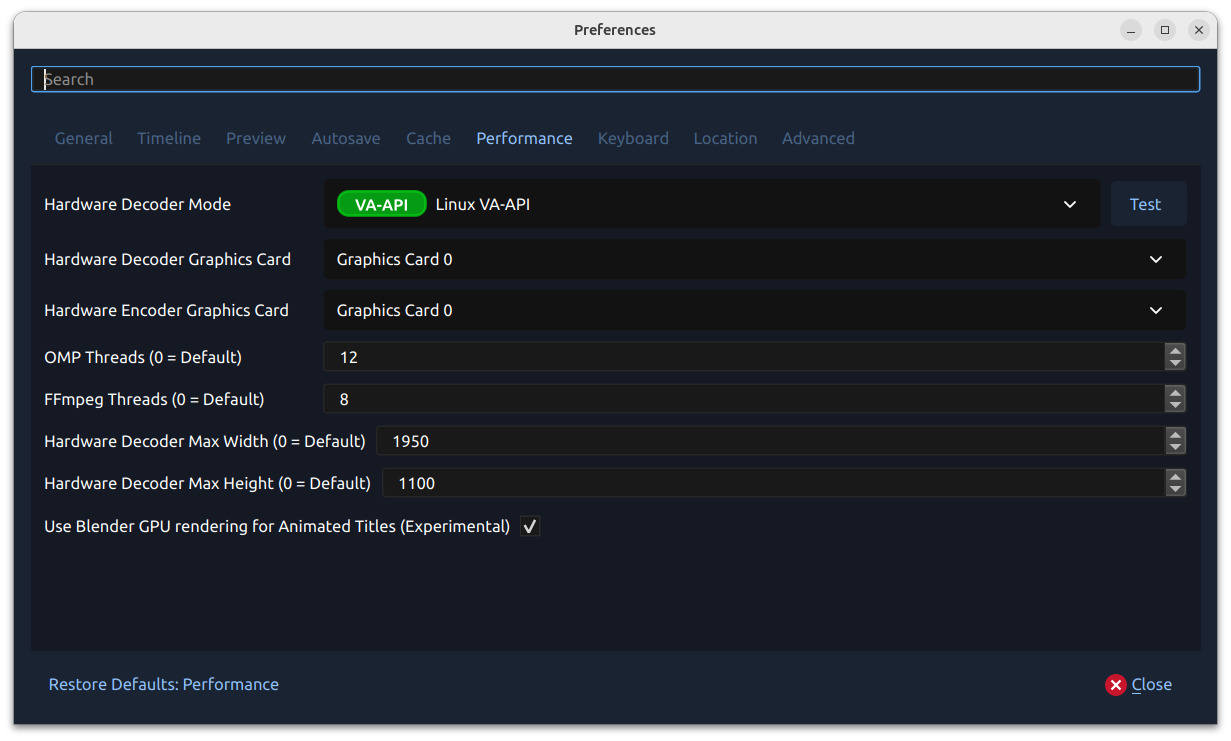Image resolution: width=1231 pixels, height=741 pixels.
Task: Click the FFmpeg Threads (0 = Default) label
Action: pos(154,399)
